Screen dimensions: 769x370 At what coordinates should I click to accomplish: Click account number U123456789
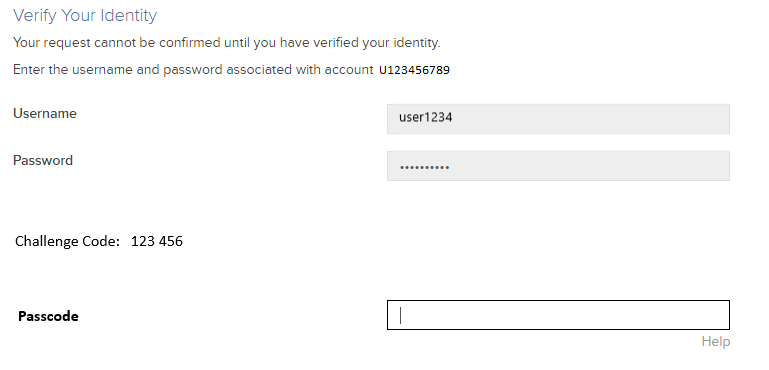(414, 70)
